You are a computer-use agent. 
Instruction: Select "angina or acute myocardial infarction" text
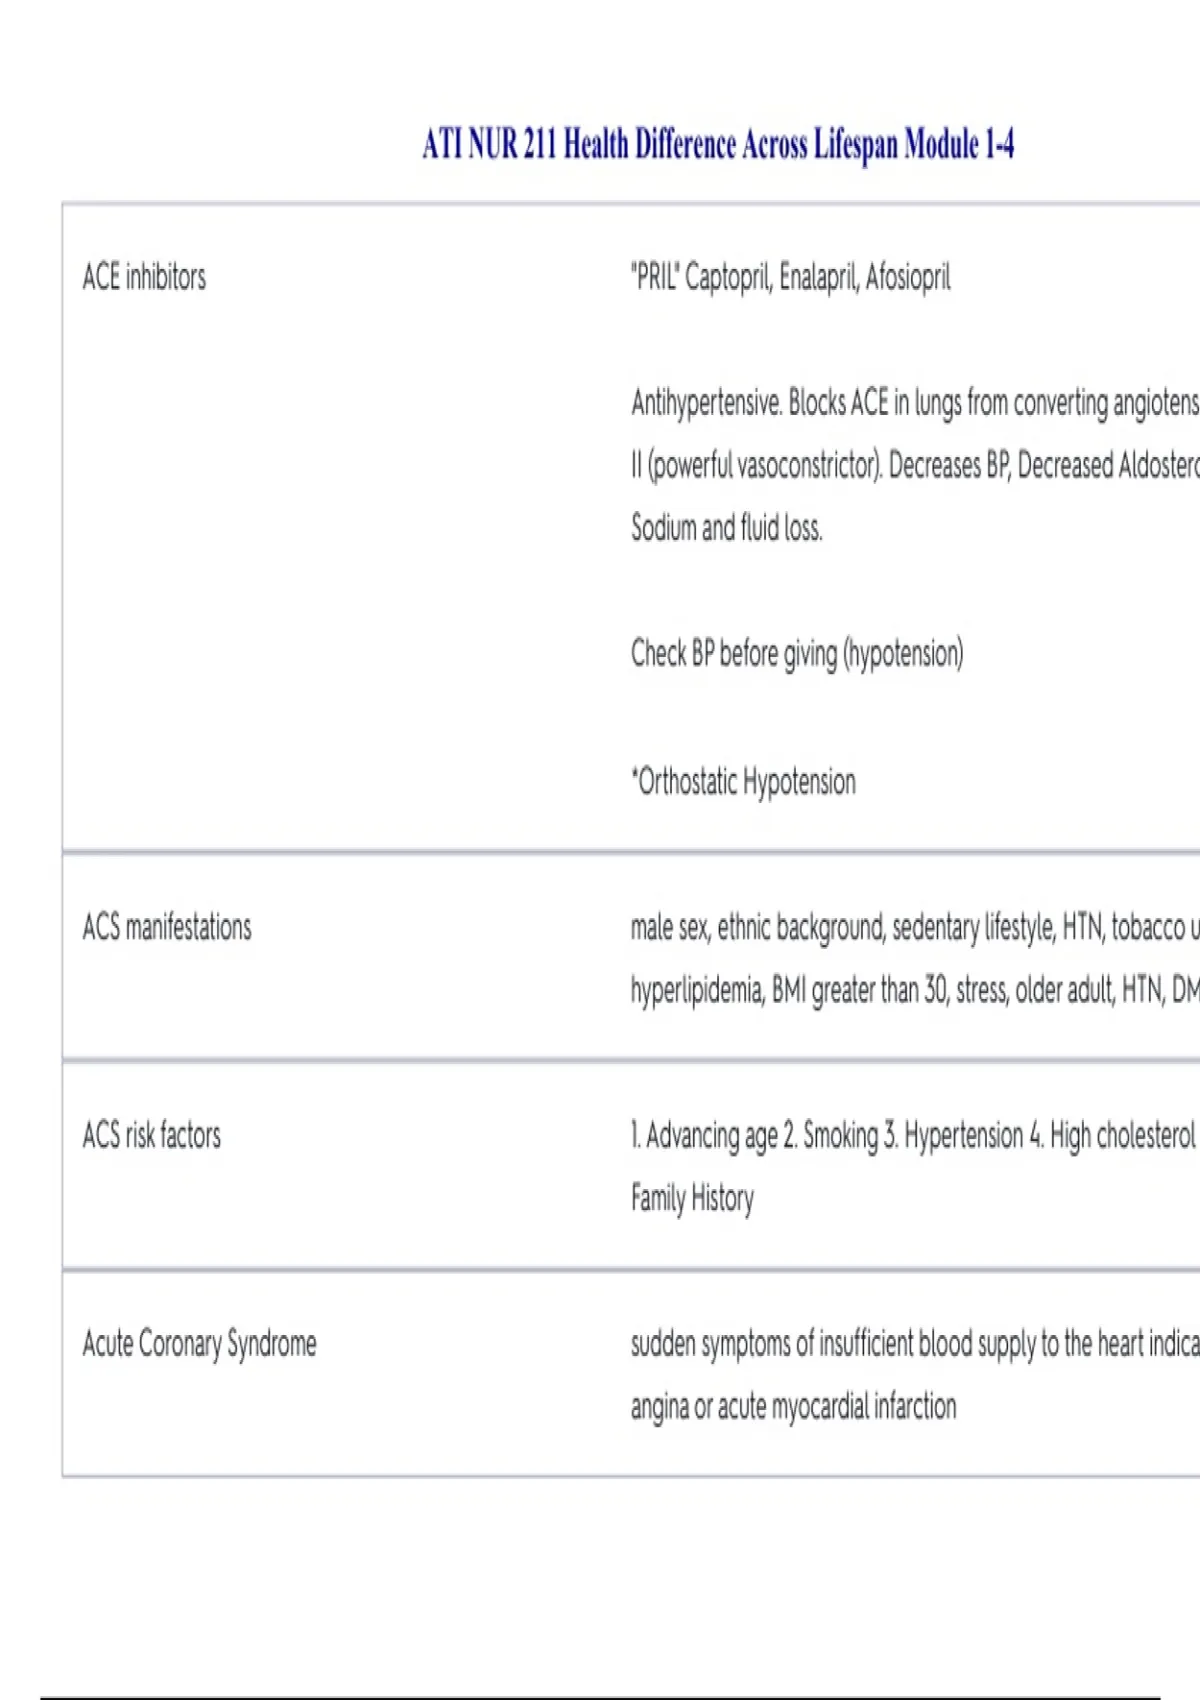(x=793, y=1407)
